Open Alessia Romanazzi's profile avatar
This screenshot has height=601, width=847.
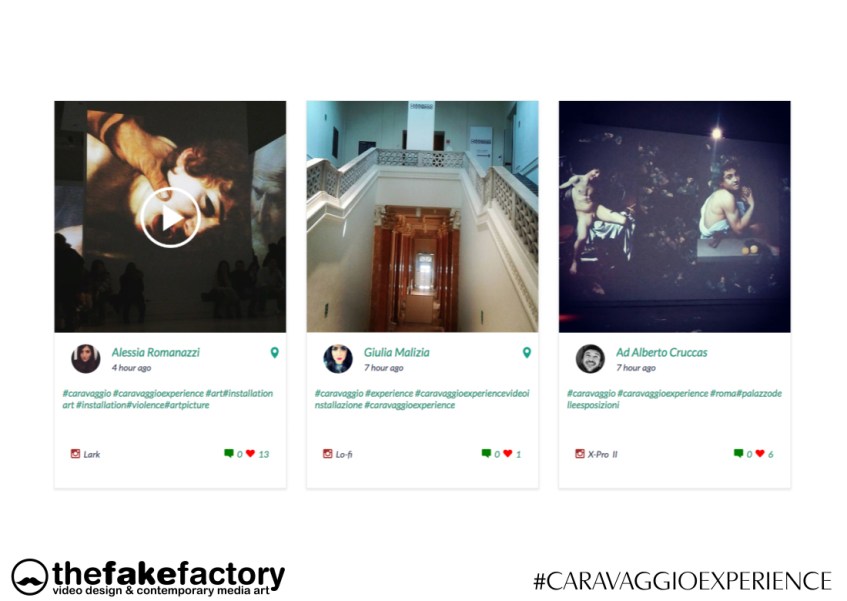(86, 359)
